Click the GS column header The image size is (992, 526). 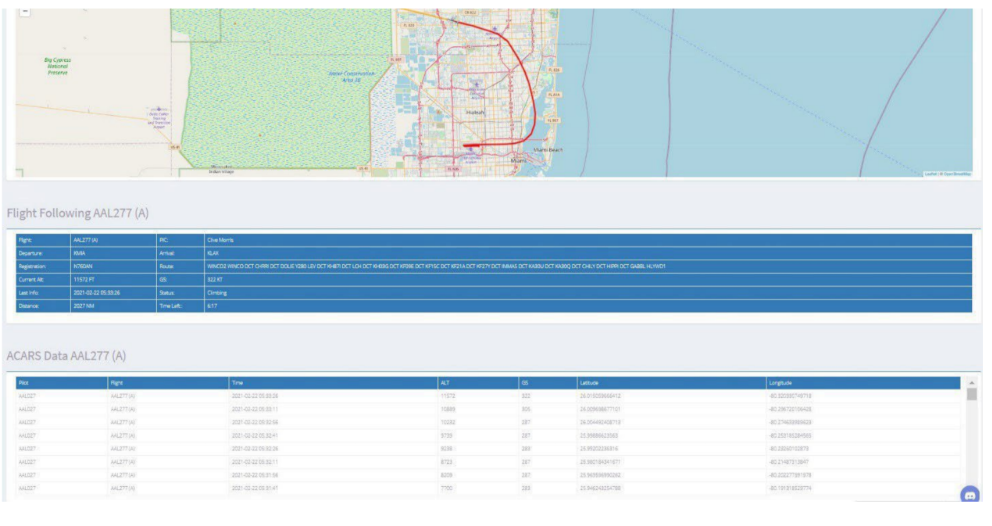click(524, 382)
